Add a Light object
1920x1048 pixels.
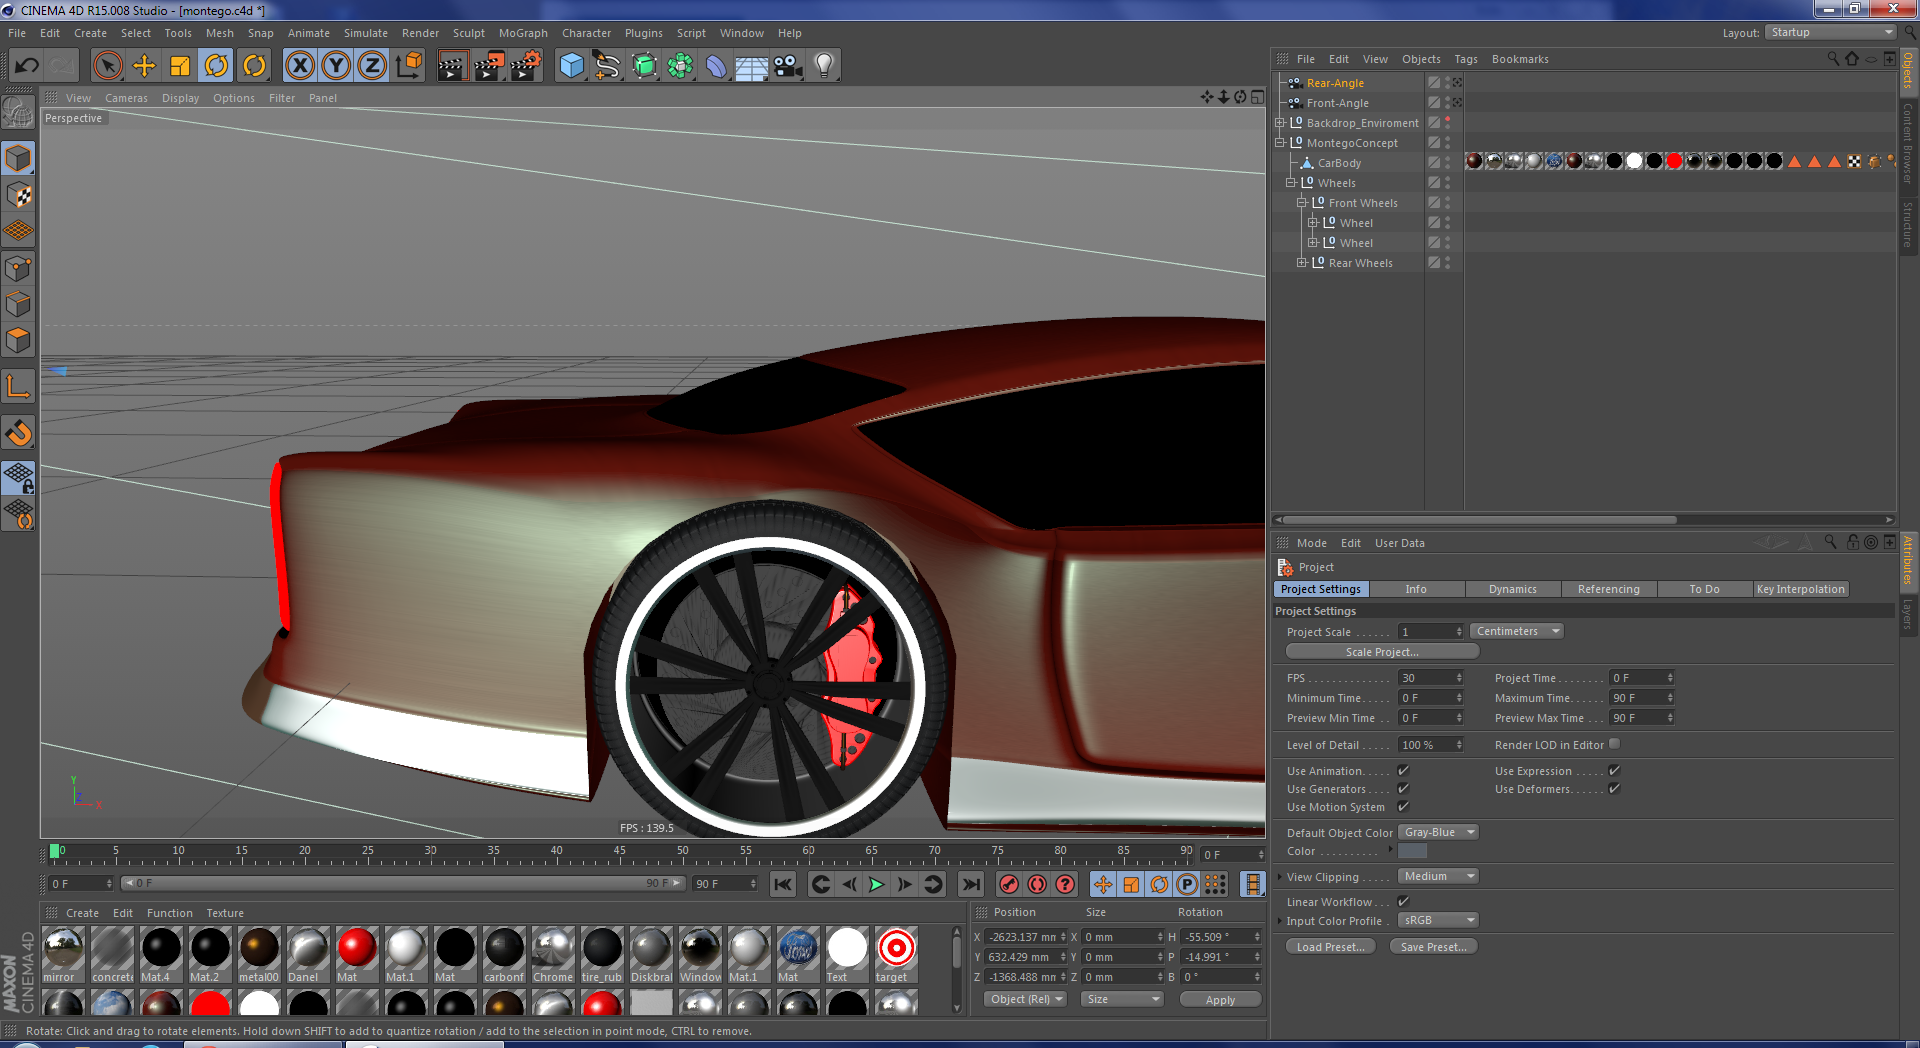click(824, 66)
